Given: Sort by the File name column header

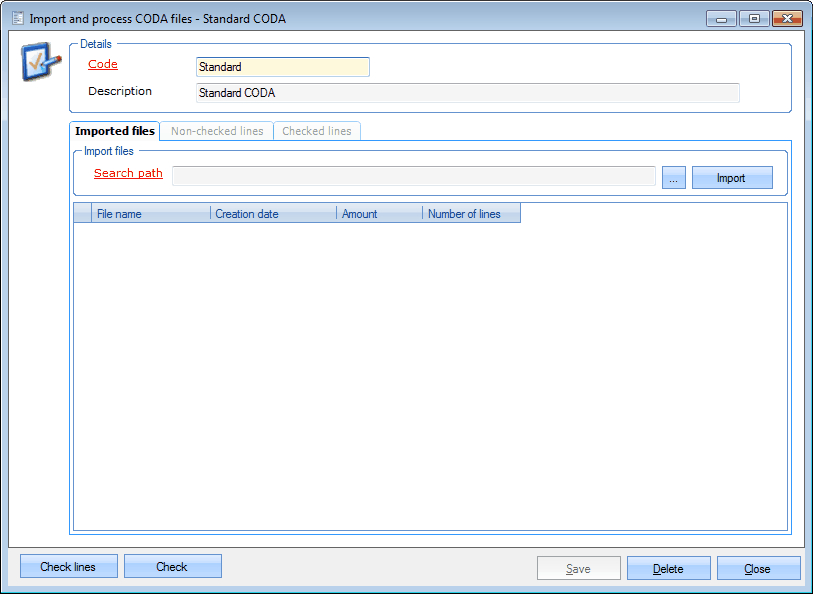Looking at the screenshot, I should [x=150, y=214].
